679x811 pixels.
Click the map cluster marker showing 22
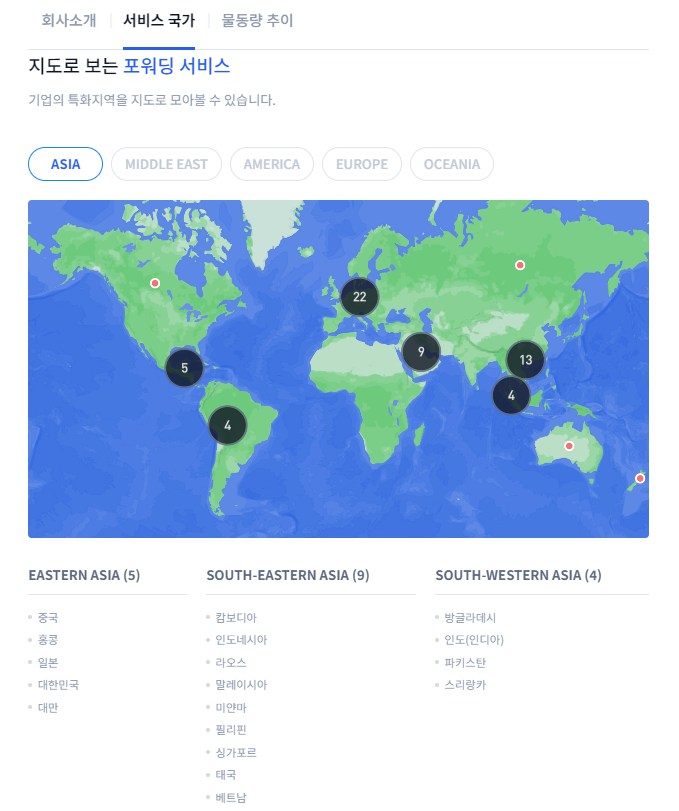(360, 297)
